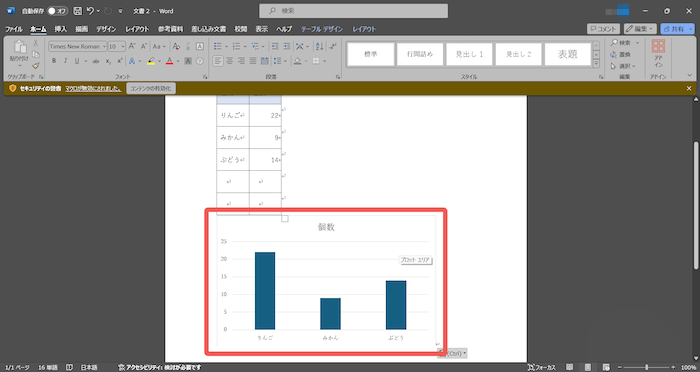Open the Paragraph group dialog launcher
The width and height of the screenshot is (700, 372).
click(338, 77)
